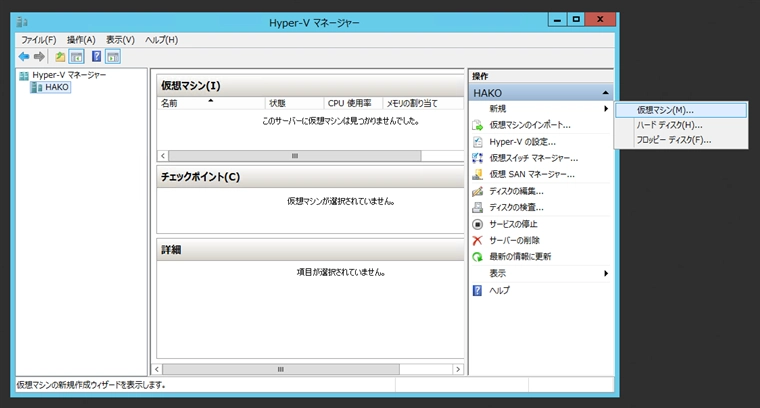Screen dimensions: 760x408
Task: Open Hyper-V の設定... action
Action: [x=522, y=142]
